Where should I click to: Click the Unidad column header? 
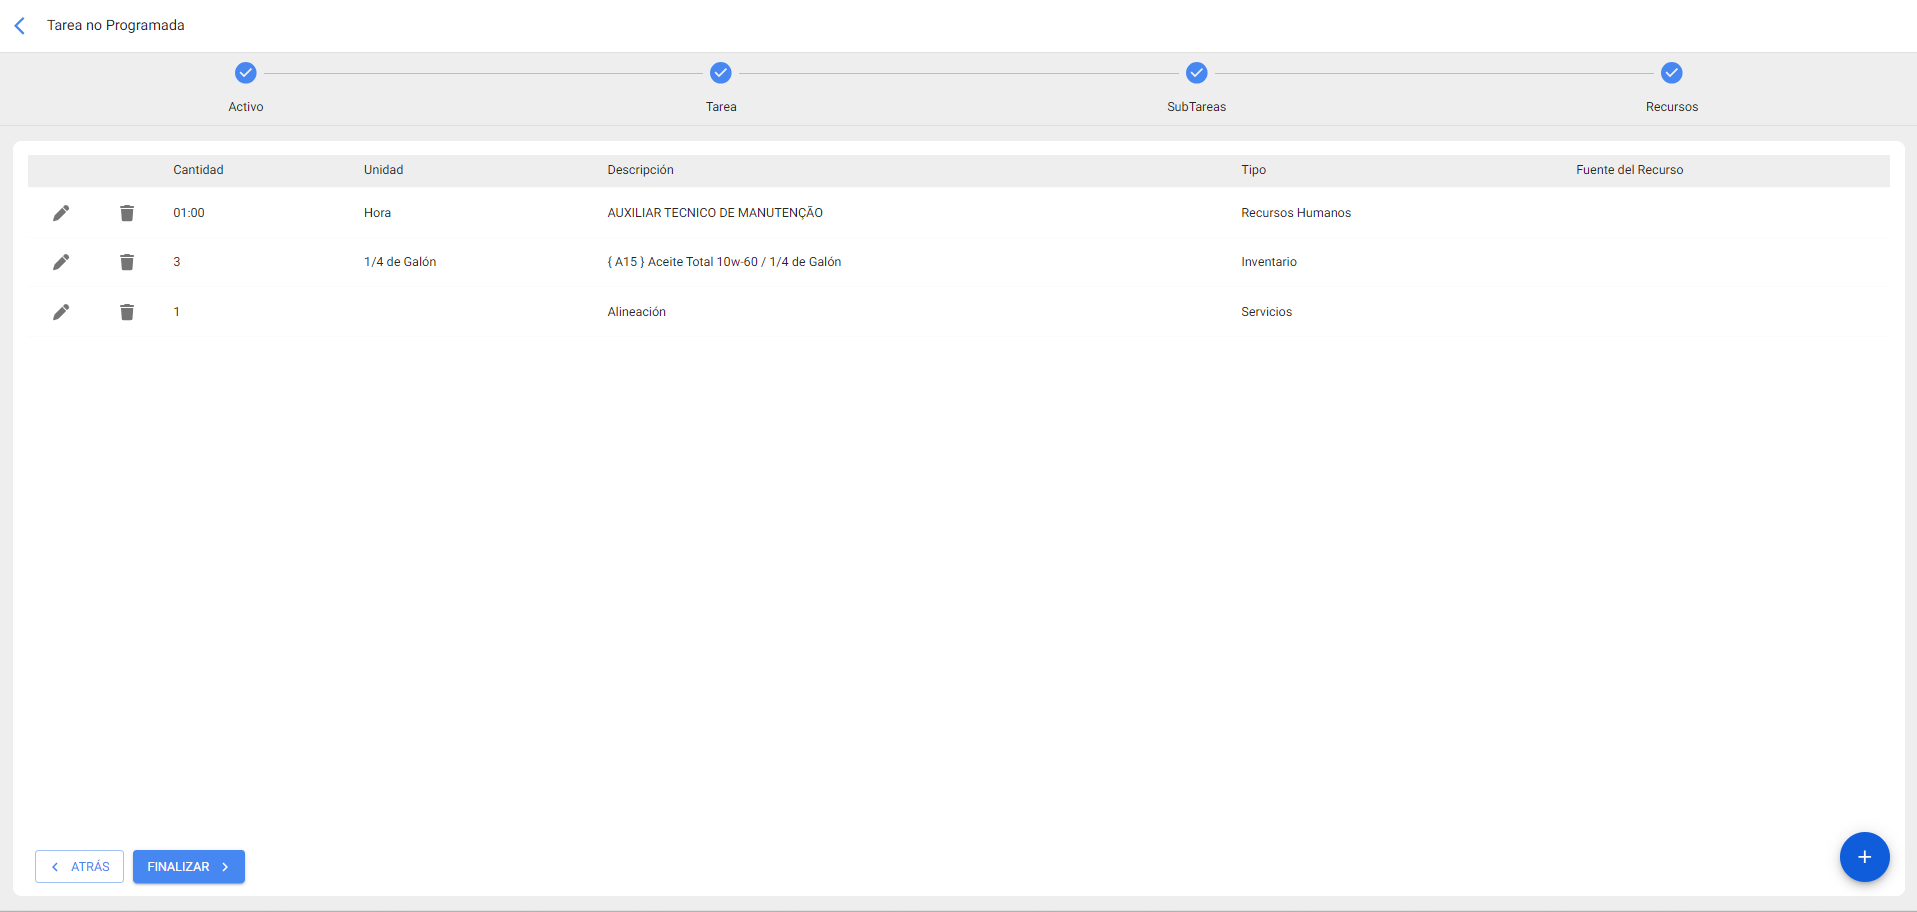coord(383,170)
